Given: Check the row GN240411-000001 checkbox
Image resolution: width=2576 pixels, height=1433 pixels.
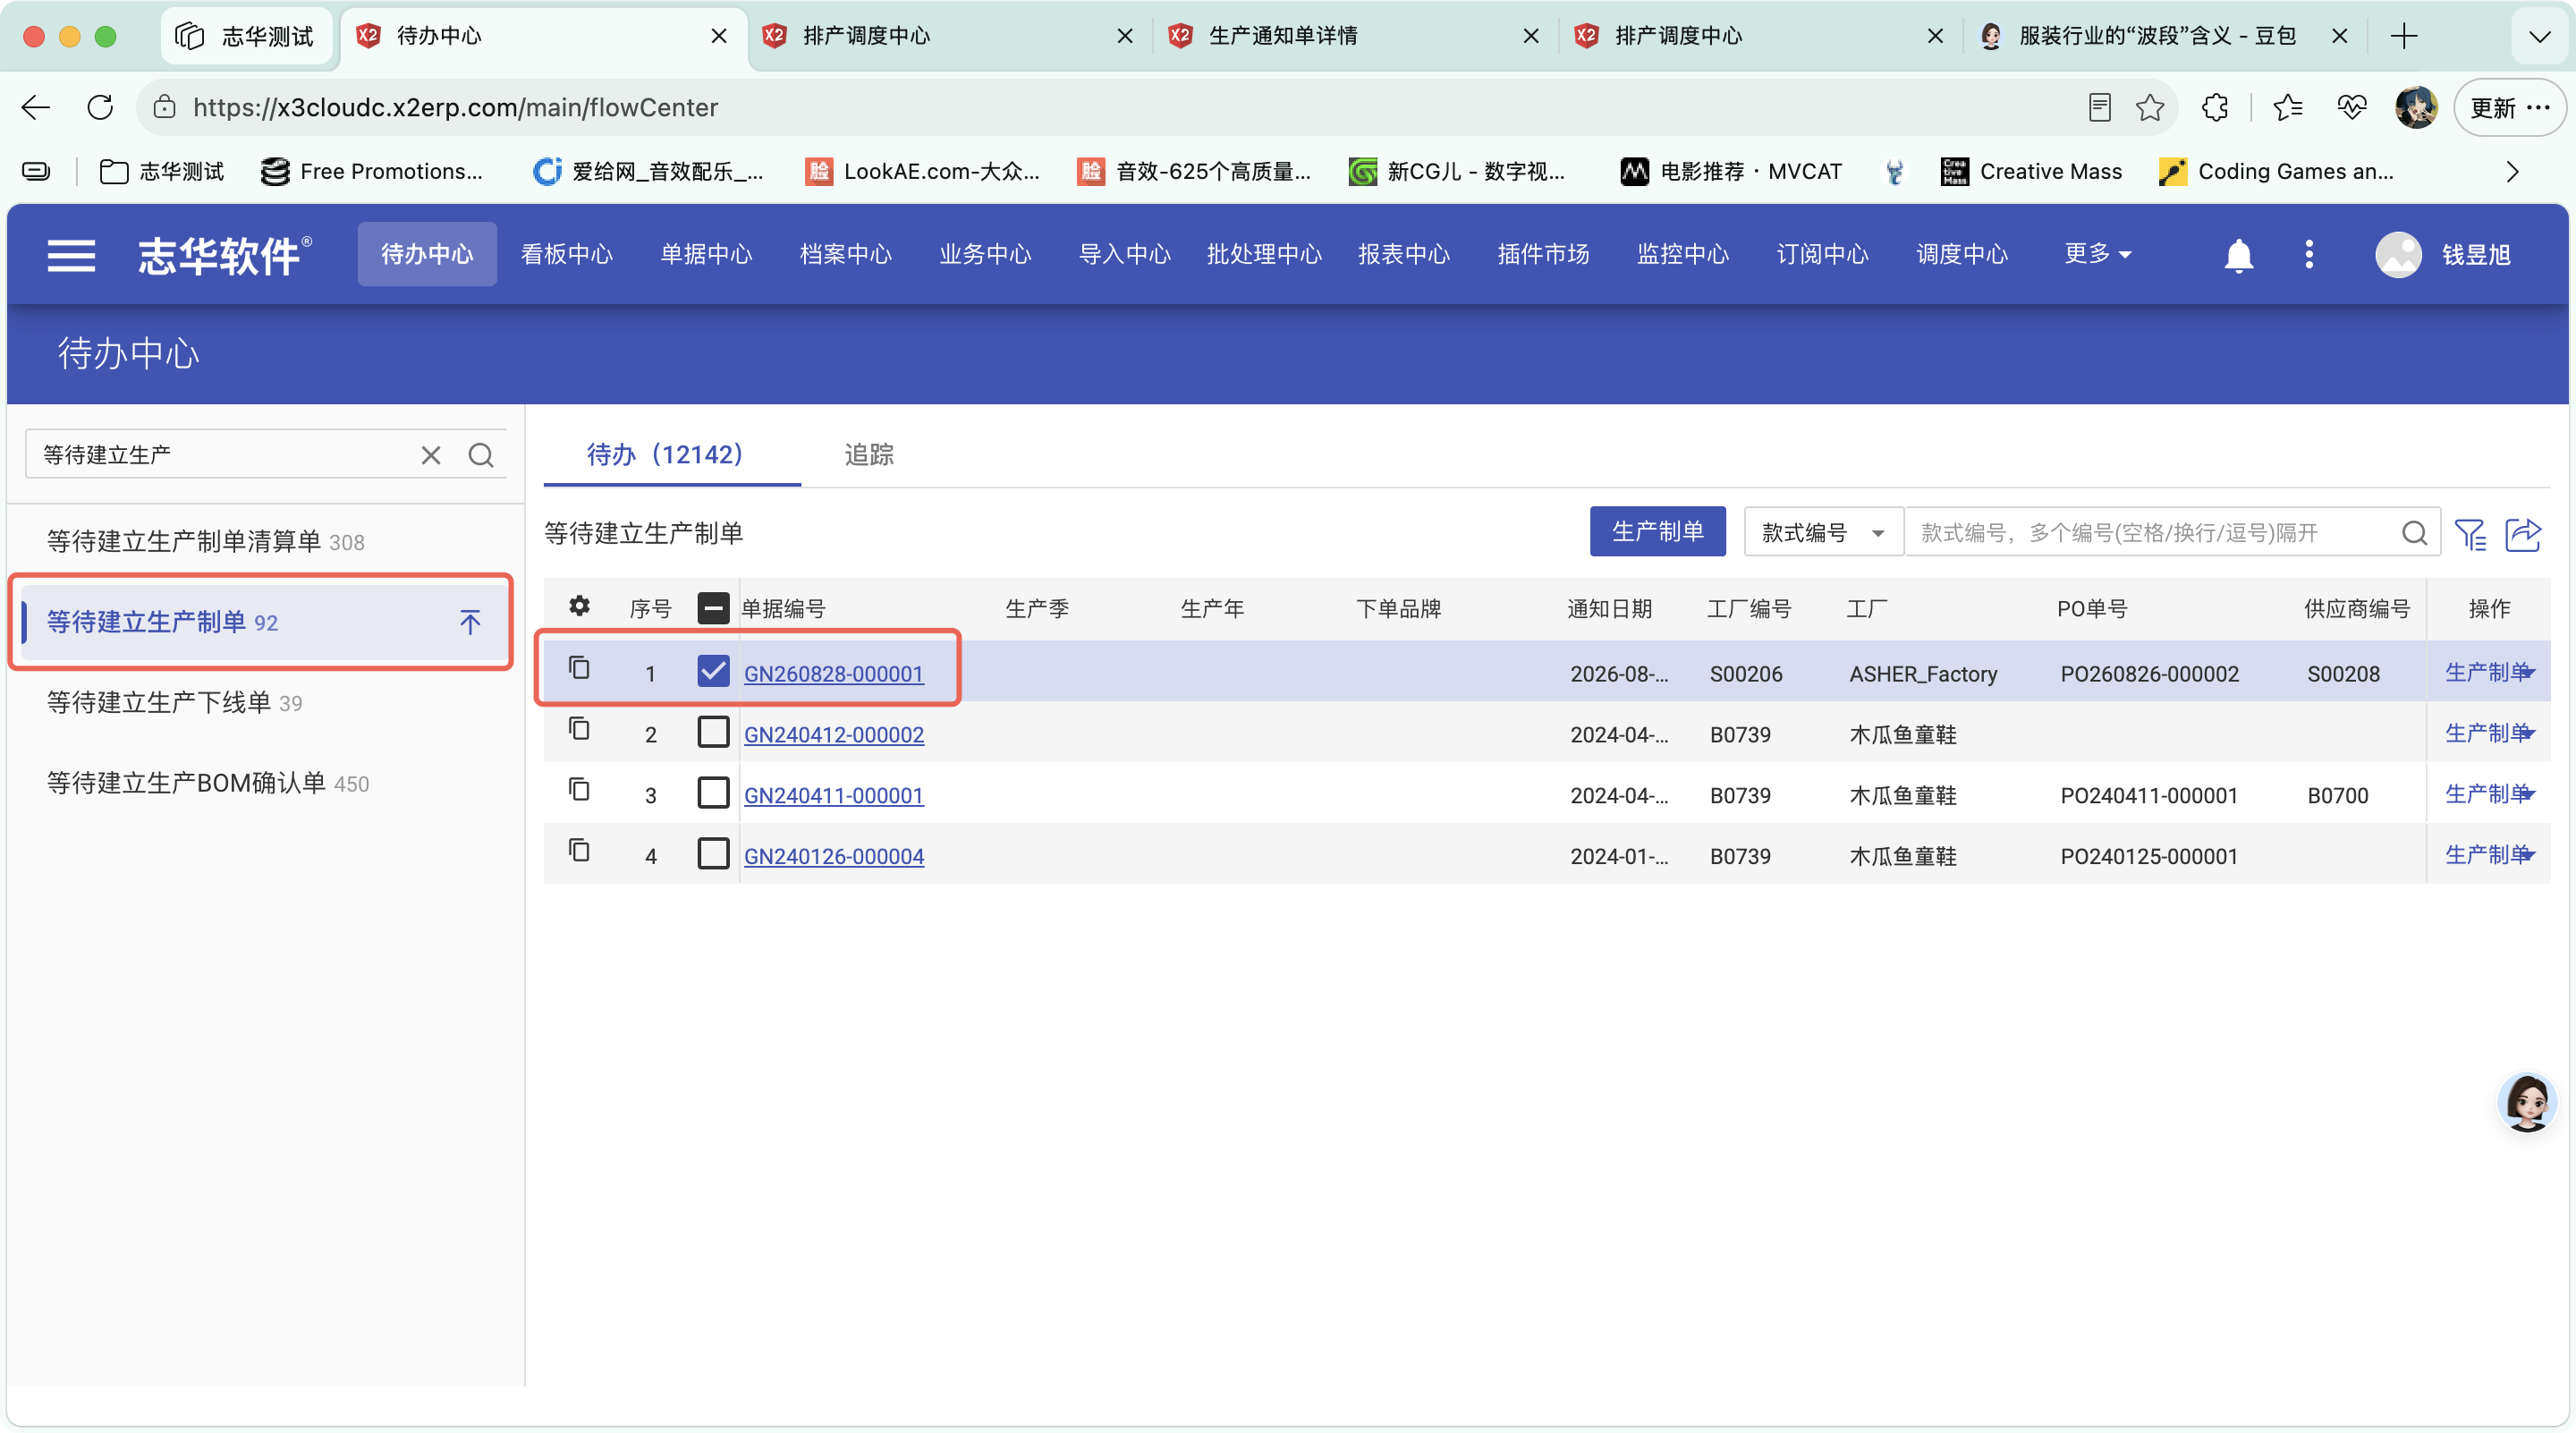Looking at the screenshot, I should click(x=713, y=792).
